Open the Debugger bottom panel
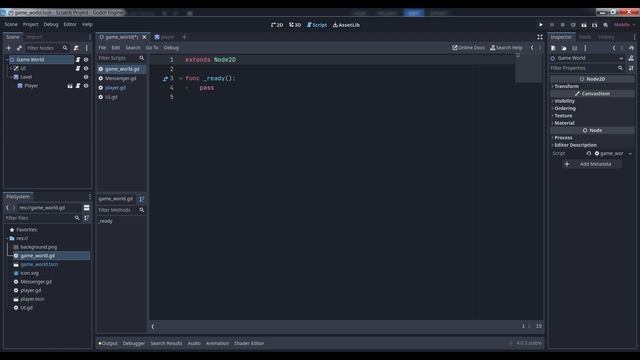 tap(133, 343)
